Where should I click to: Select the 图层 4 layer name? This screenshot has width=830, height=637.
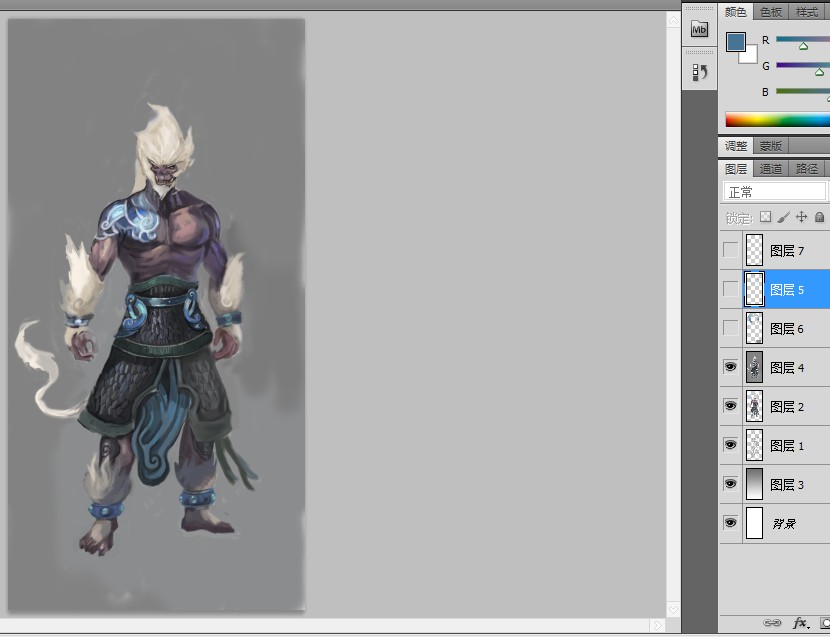[787, 367]
